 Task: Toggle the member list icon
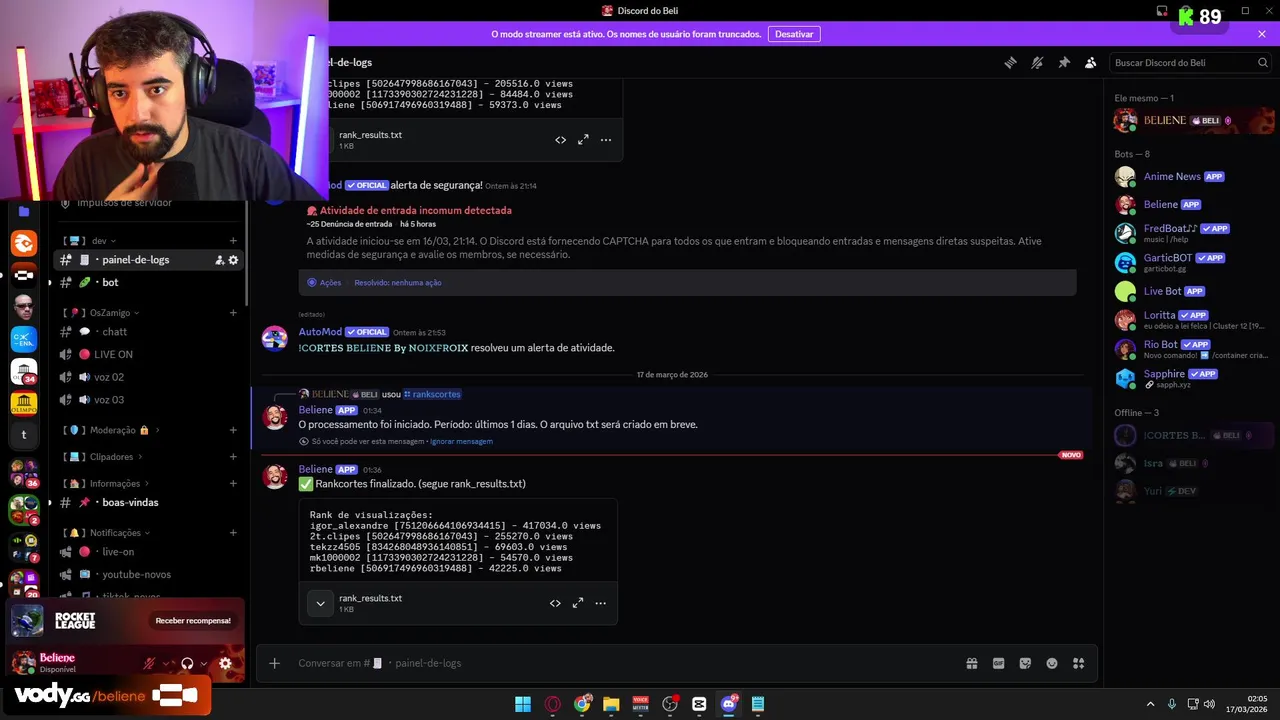point(1091,62)
